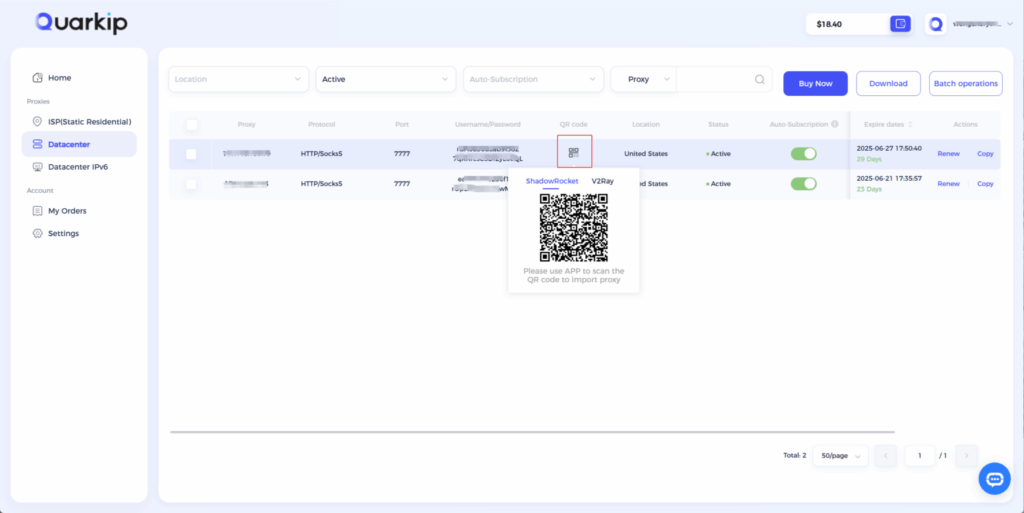Screen dimensions: 1024x513
Task: Click the second row Active status
Action: (x=718, y=184)
